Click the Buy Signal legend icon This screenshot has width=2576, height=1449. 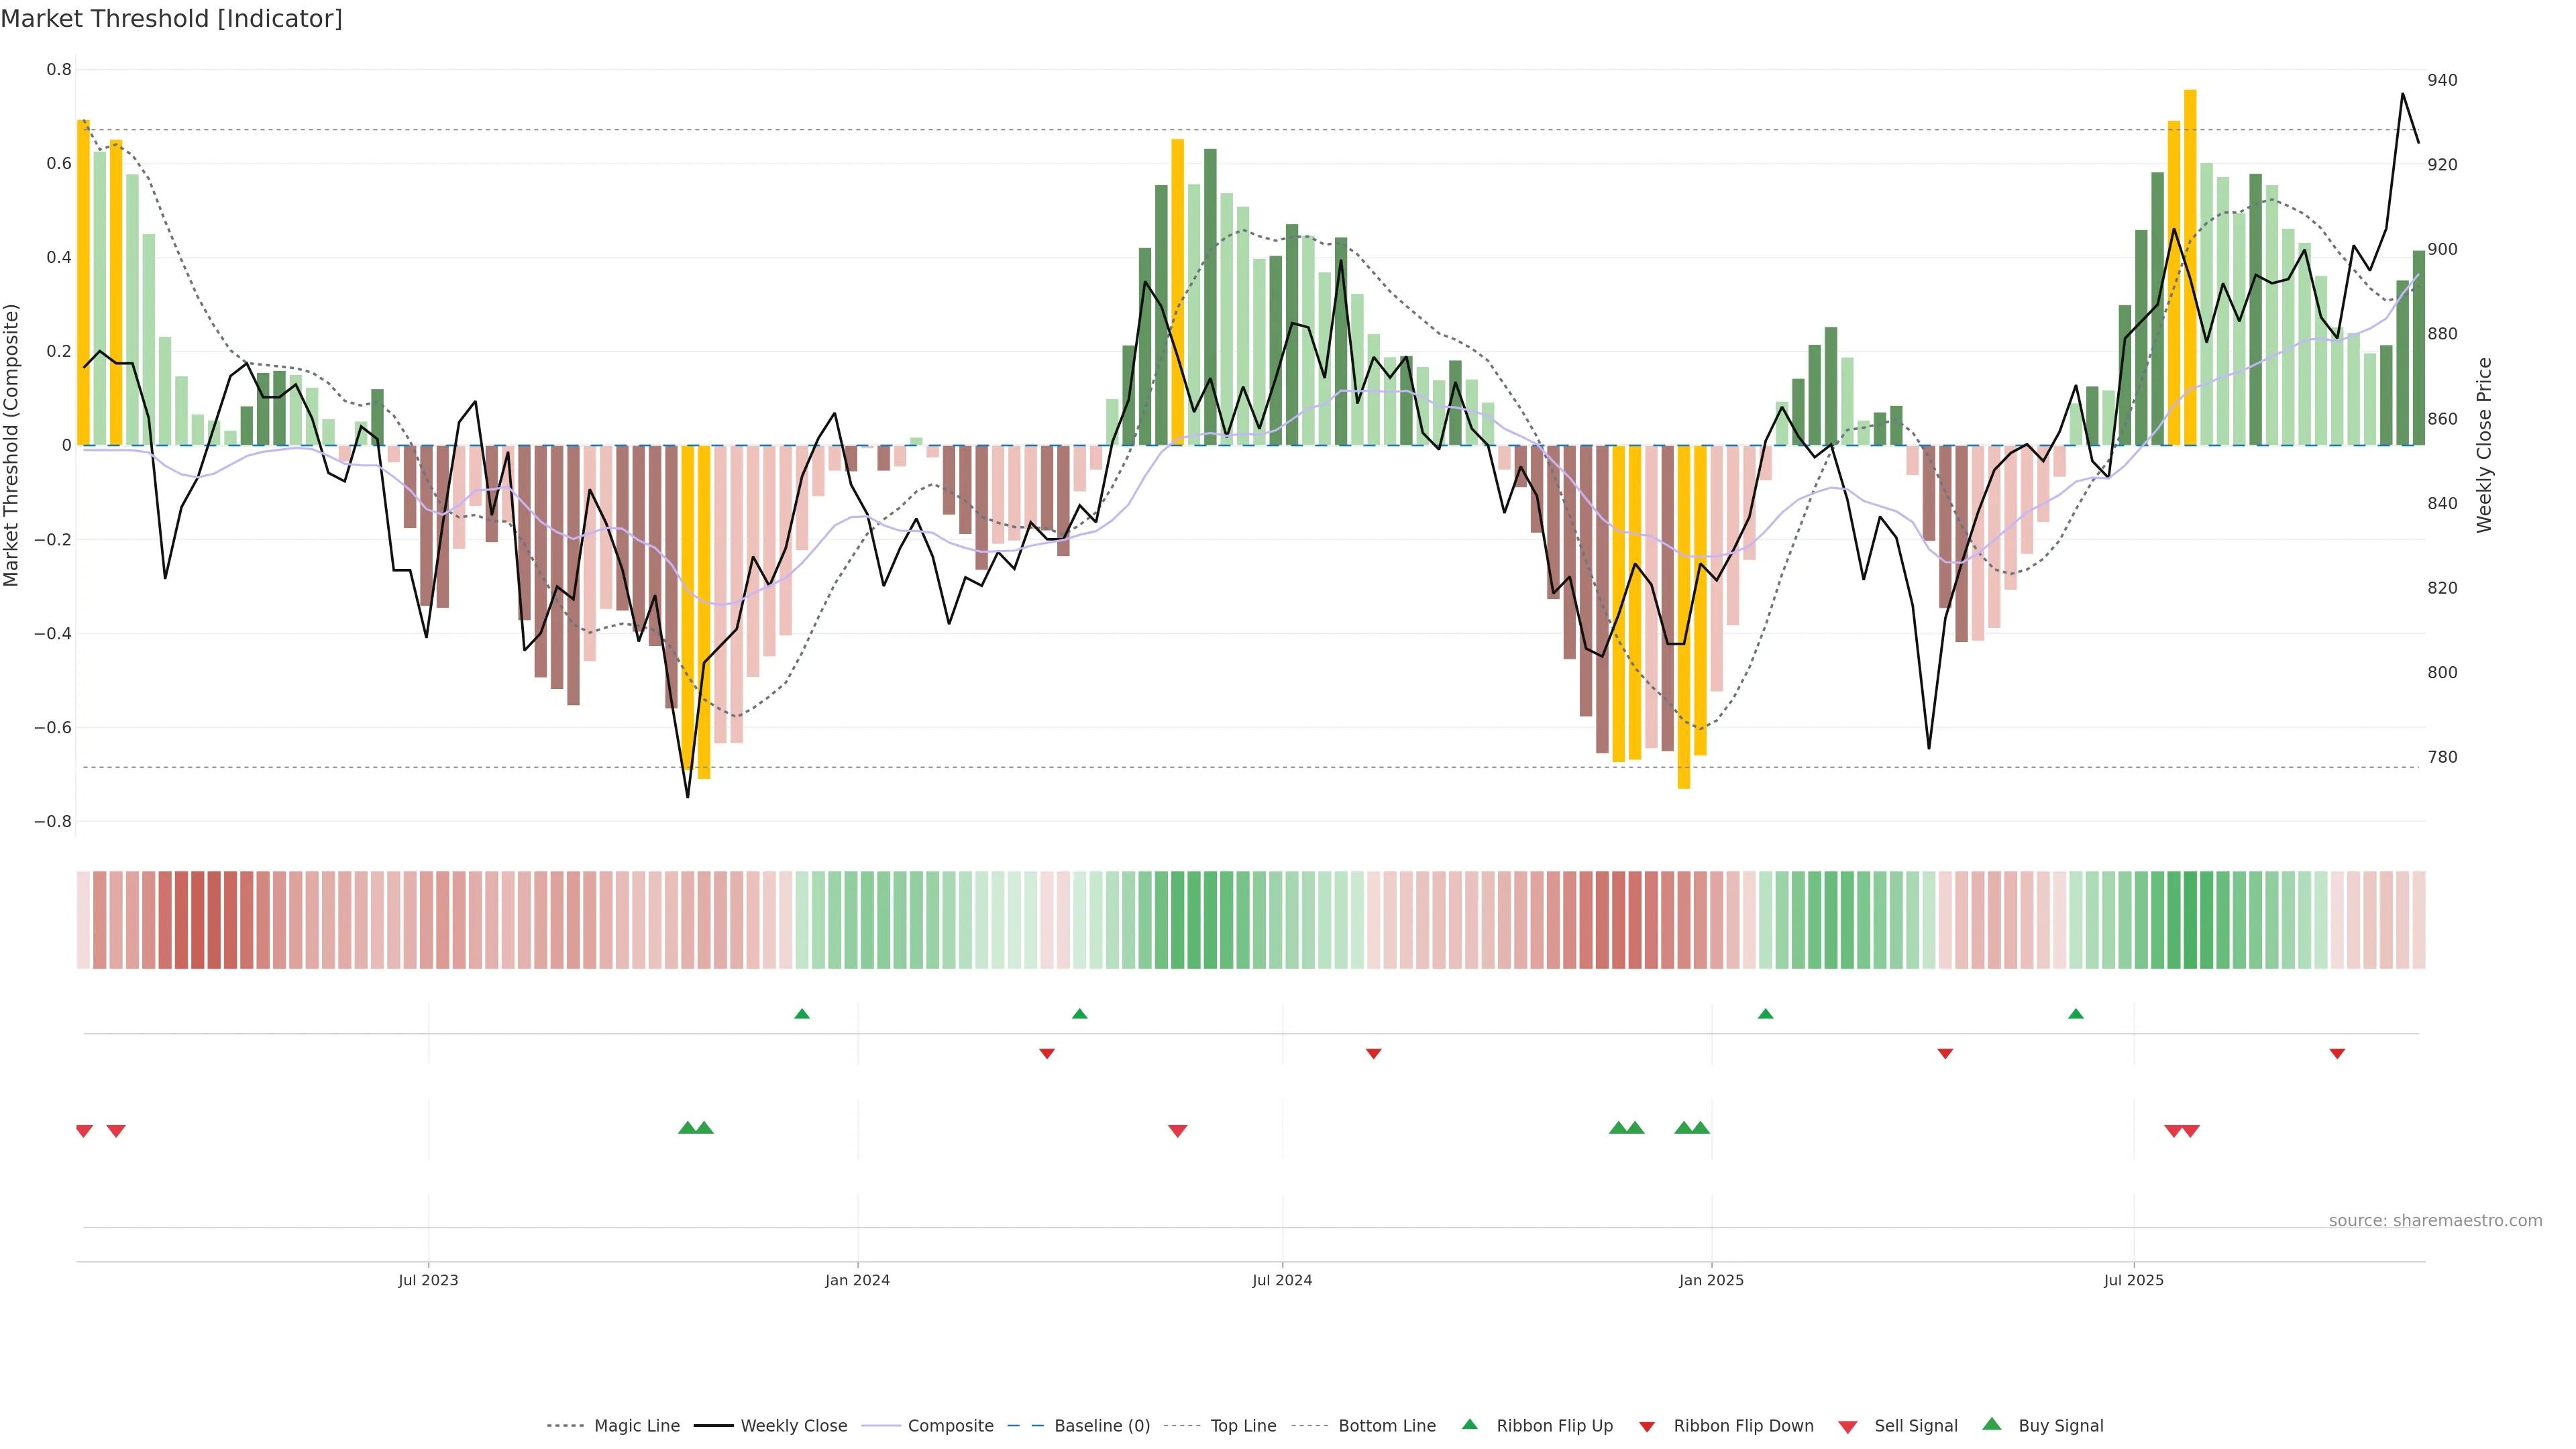pyautogui.click(x=1992, y=1424)
